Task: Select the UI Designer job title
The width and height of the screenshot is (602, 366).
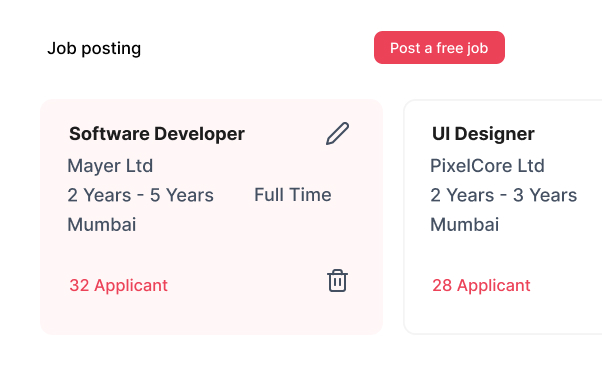Action: pos(483,134)
